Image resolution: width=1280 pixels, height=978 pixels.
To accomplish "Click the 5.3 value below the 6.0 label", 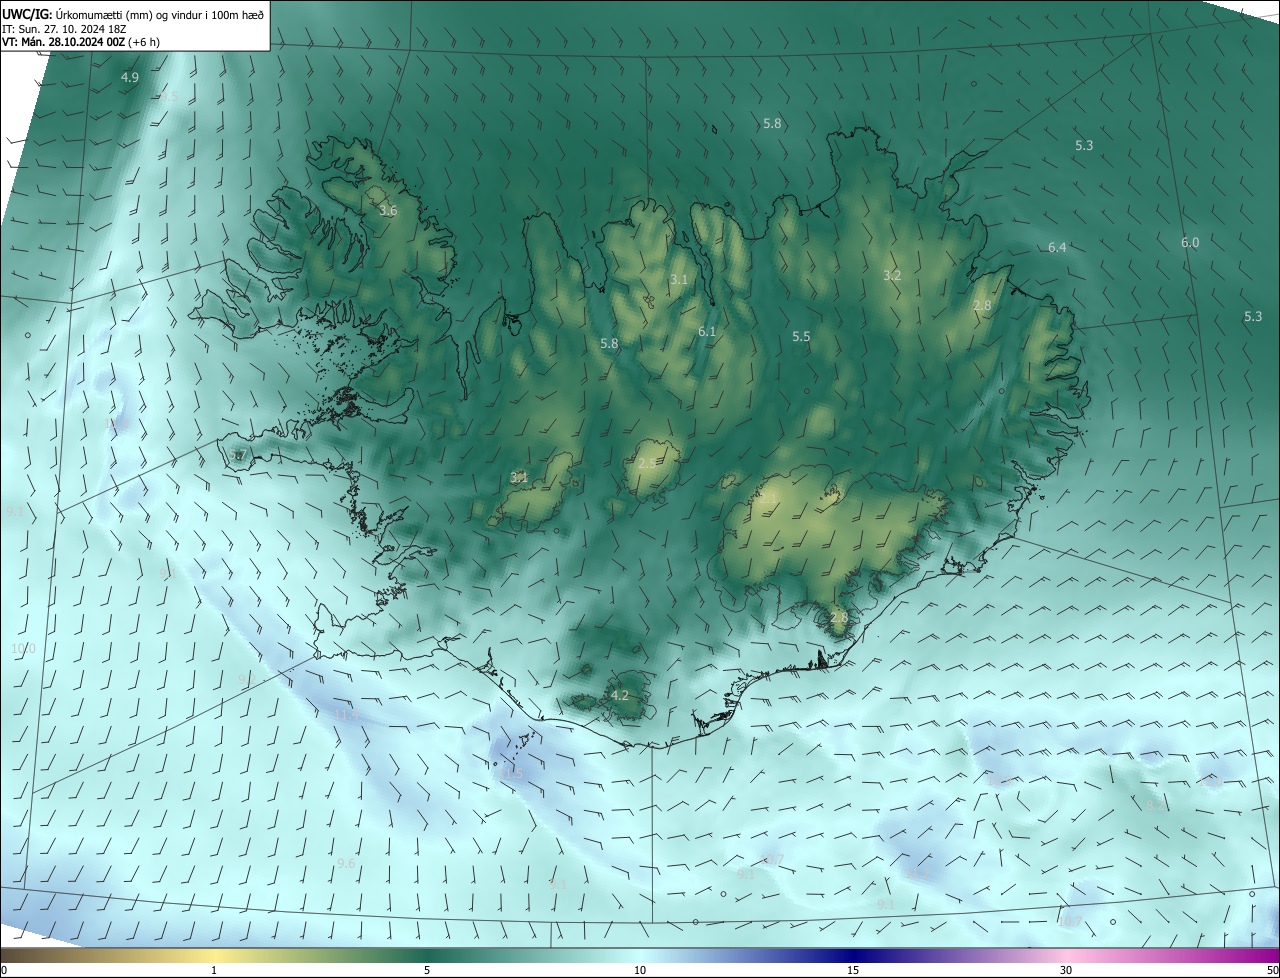I will [x=1253, y=316].
